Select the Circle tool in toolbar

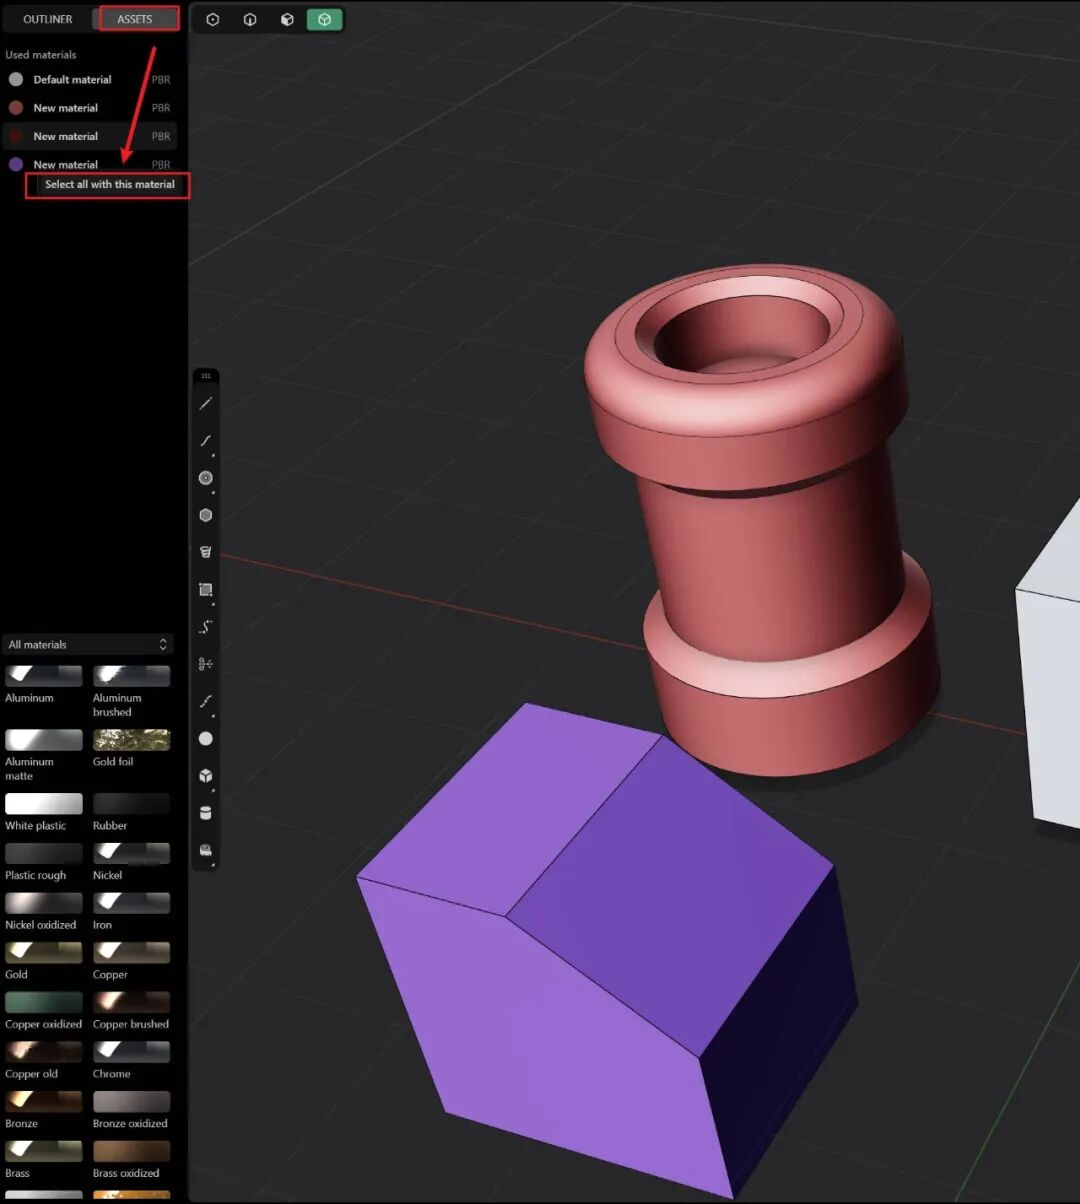coord(206,478)
